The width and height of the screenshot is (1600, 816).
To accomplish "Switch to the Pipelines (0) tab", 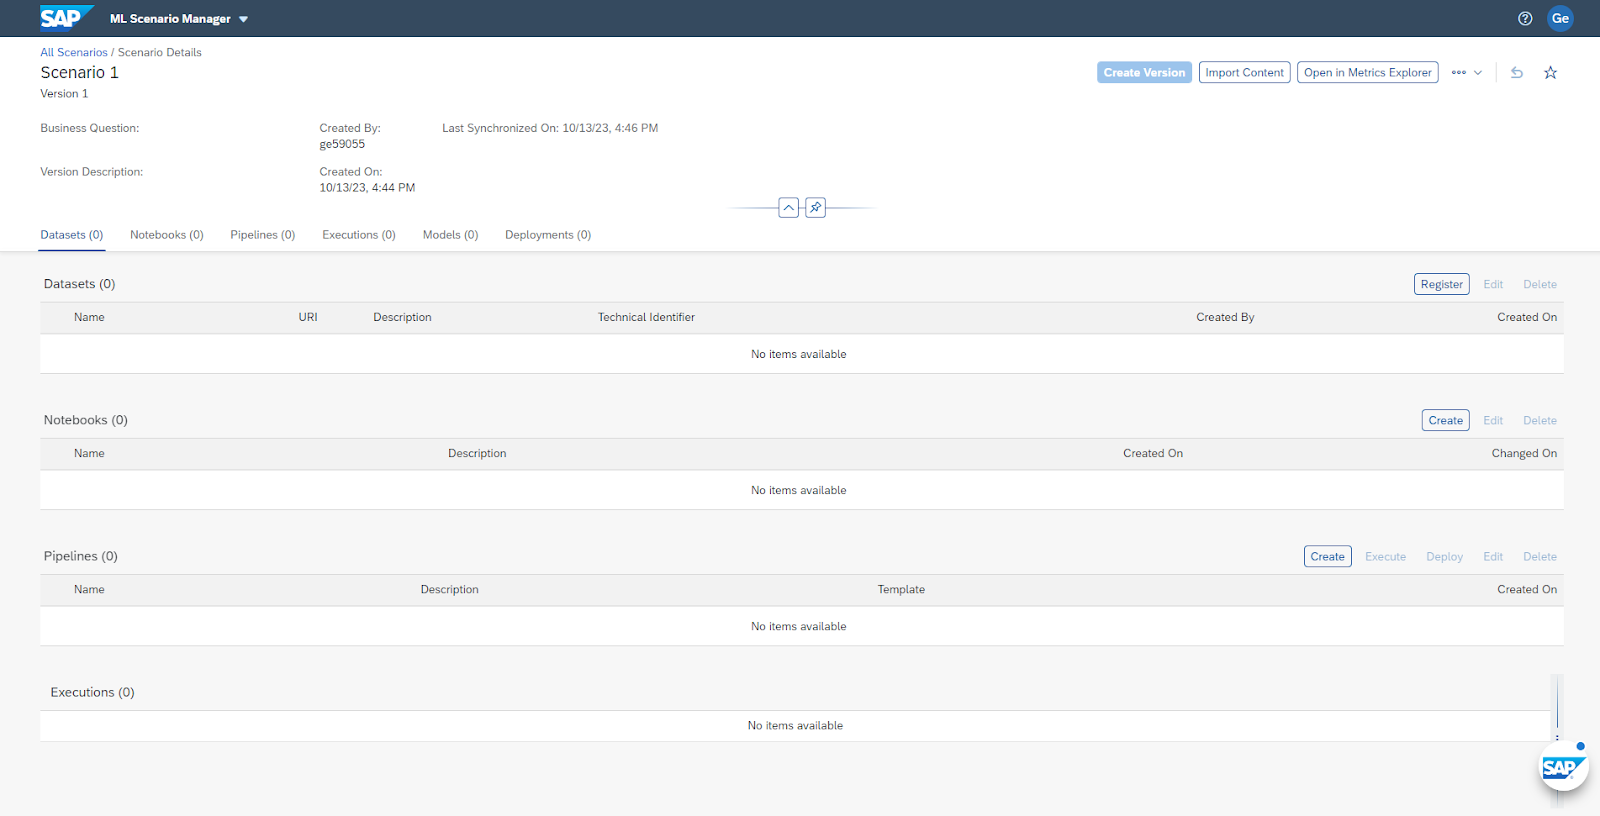I will (262, 235).
